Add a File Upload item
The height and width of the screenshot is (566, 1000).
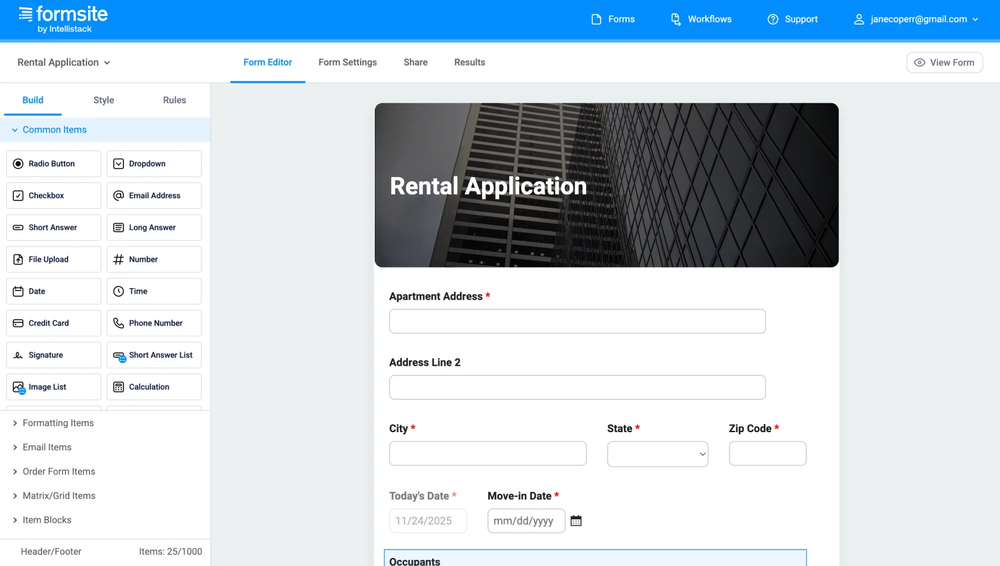pyautogui.click(x=53, y=260)
